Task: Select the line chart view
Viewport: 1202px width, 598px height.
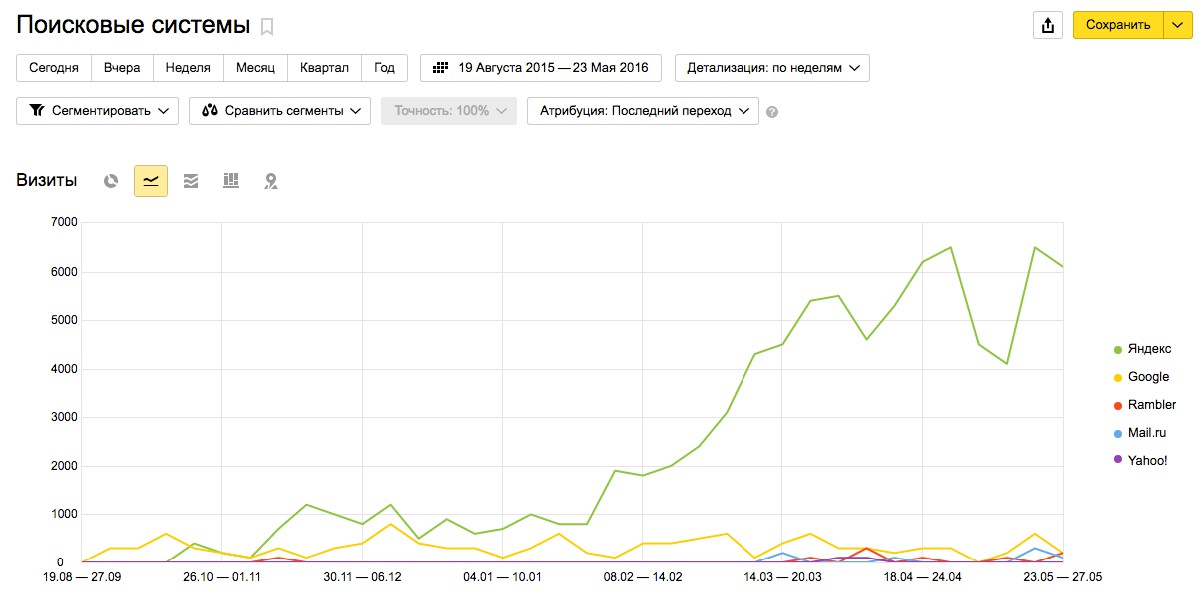Action: tap(151, 181)
